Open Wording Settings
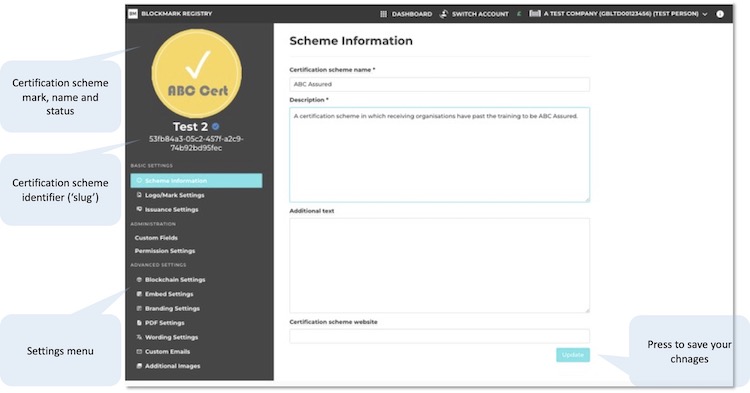Screen dimensions: 750x393 tap(171, 337)
